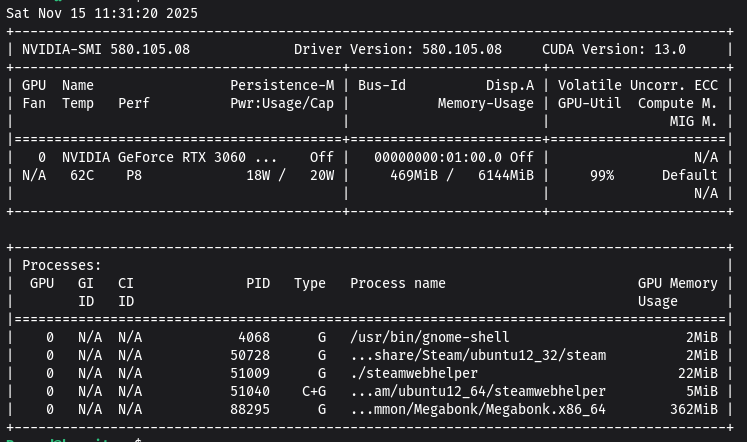The height and width of the screenshot is (442, 747).
Task: Click the timestamp Sat Nov 15 line
Action: pyautogui.click(x=102, y=13)
